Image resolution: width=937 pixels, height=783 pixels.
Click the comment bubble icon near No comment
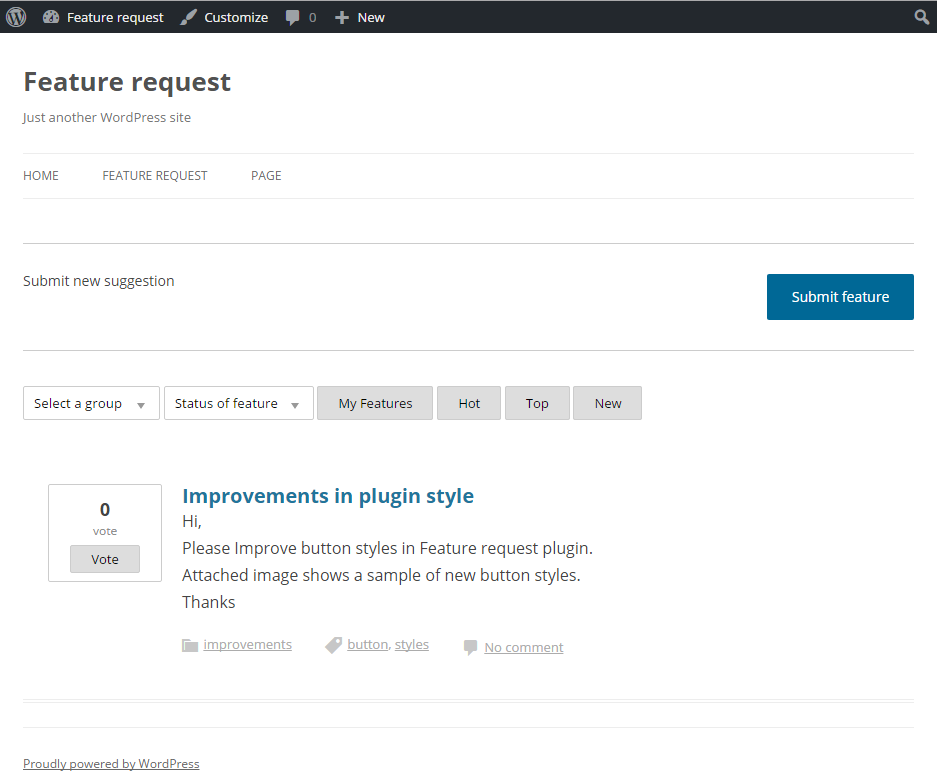[470, 648]
